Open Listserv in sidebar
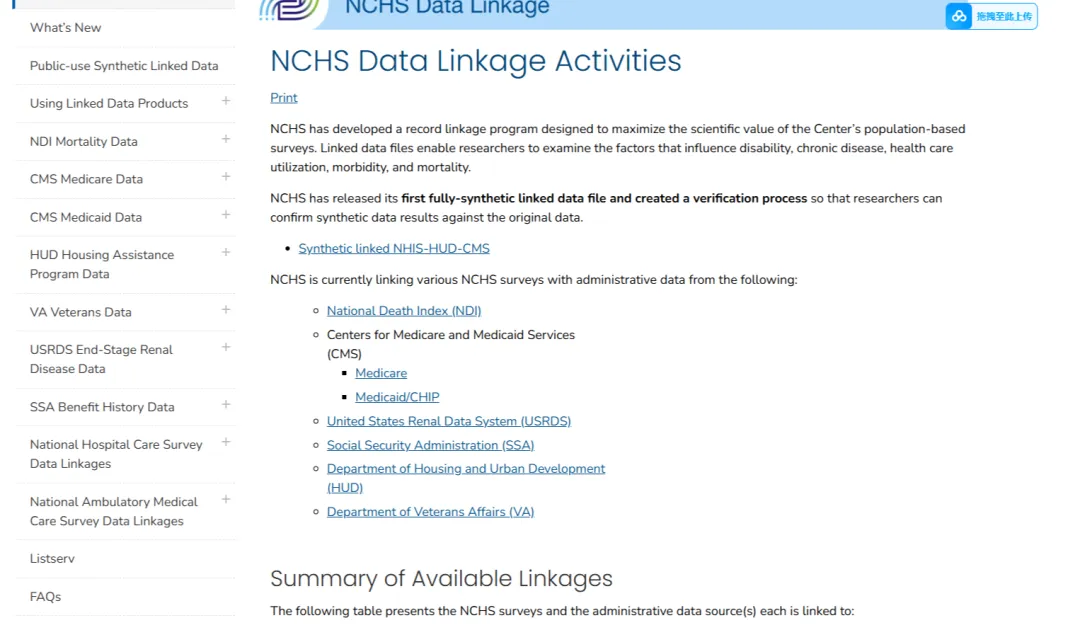 click(52, 558)
